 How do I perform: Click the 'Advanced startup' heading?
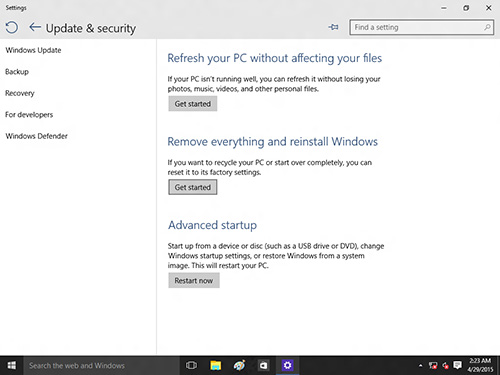(x=212, y=225)
